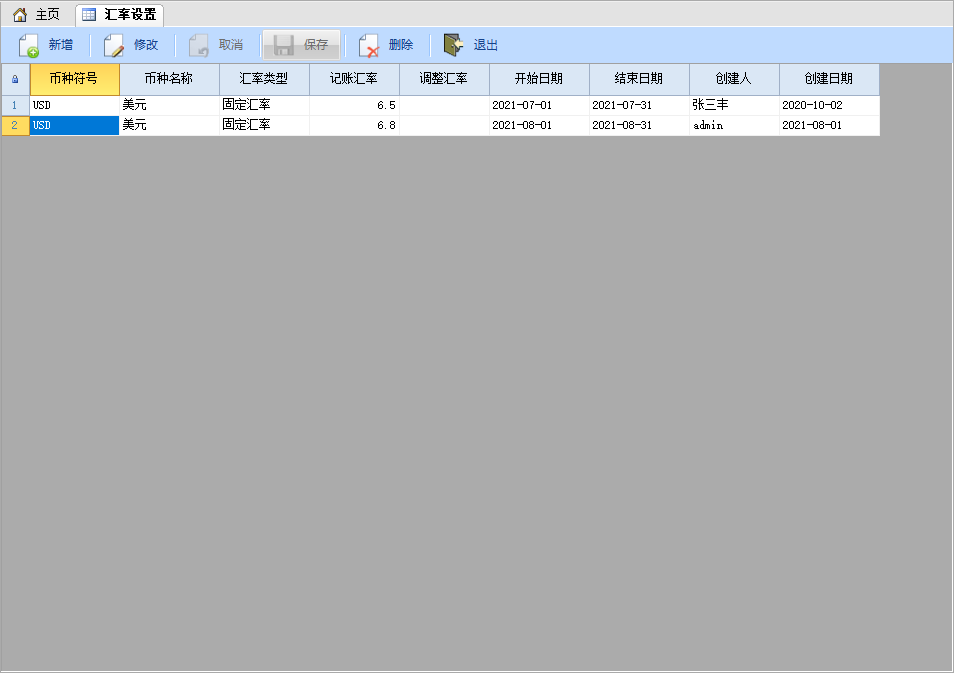The width and height of the screenshot is (954, 673).
Task: Click the 删除 (Delete) toolbar icon
Action: click(x=369, y=45)
